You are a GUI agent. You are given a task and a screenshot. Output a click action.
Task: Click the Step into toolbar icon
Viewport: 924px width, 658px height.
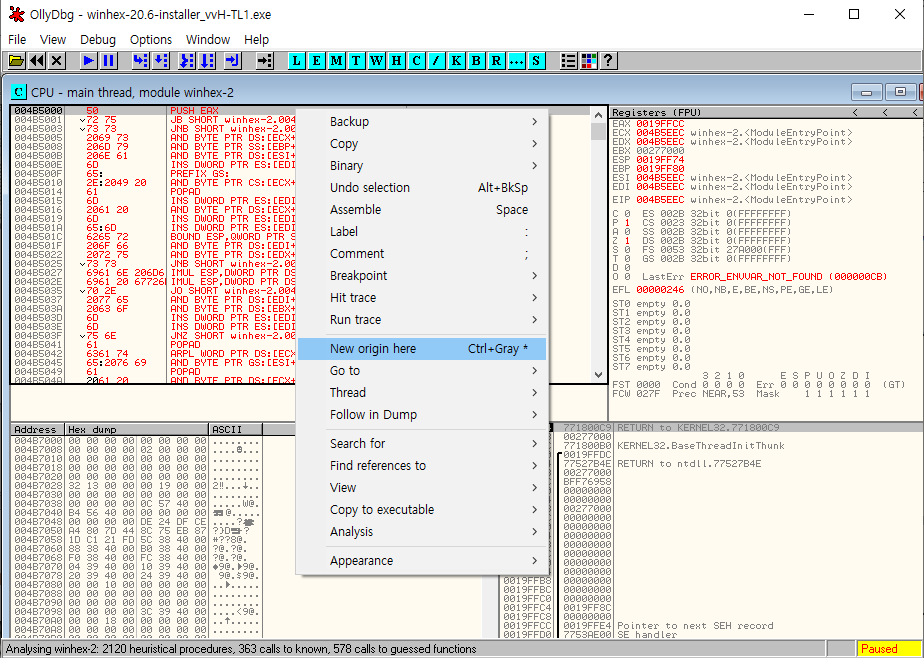[x=141, y=60]
